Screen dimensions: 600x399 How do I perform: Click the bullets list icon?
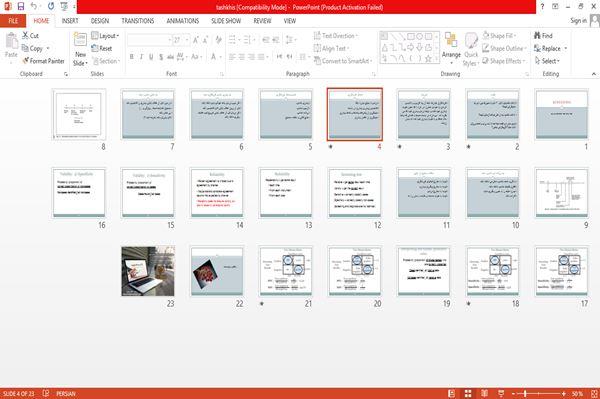point(233,40)
